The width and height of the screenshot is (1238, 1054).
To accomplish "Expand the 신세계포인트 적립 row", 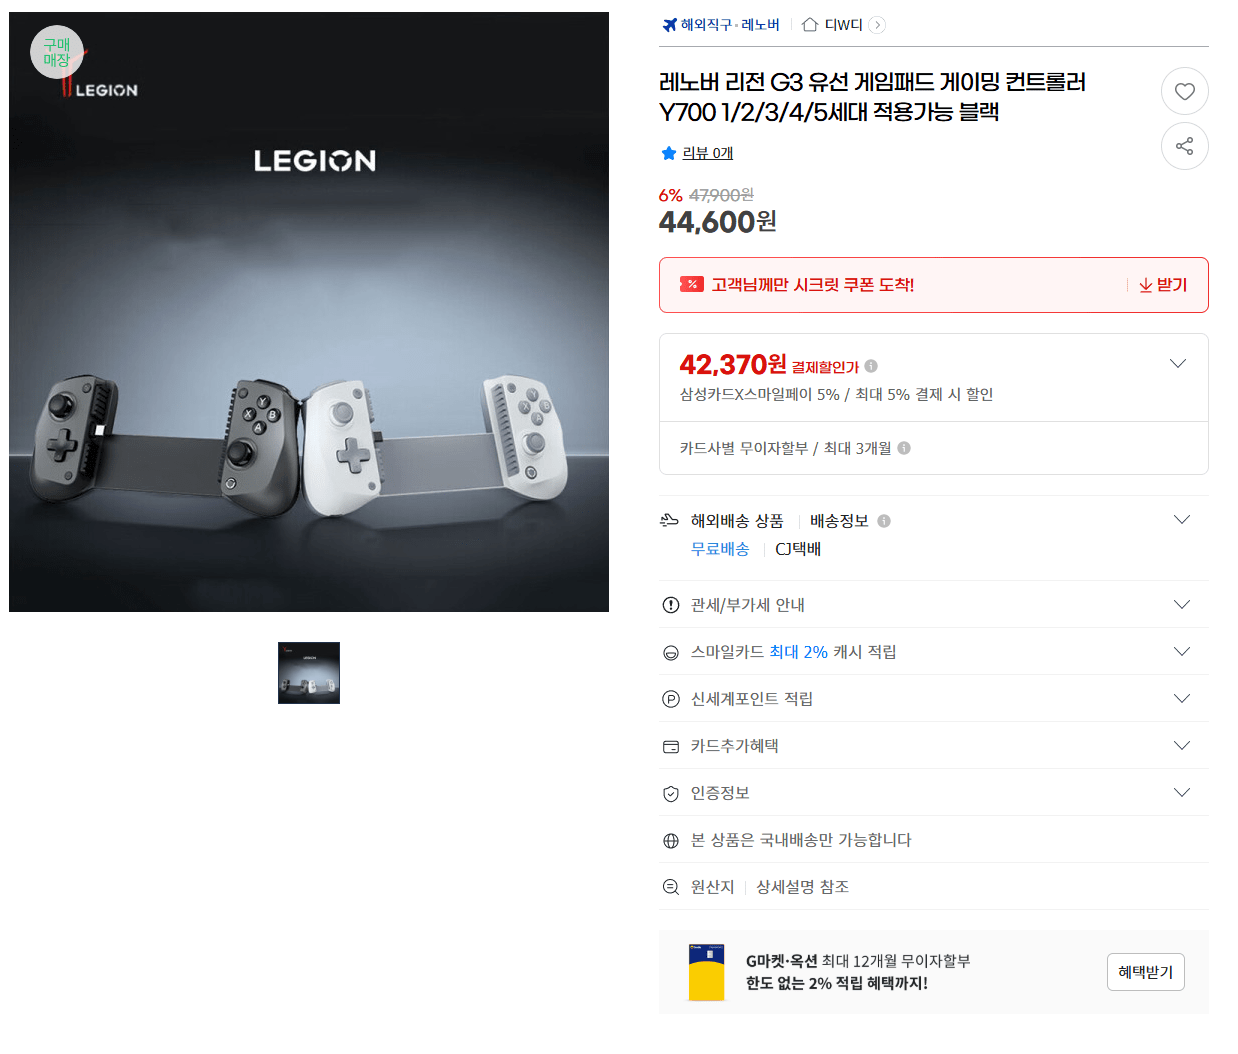I will click(934, 698).
